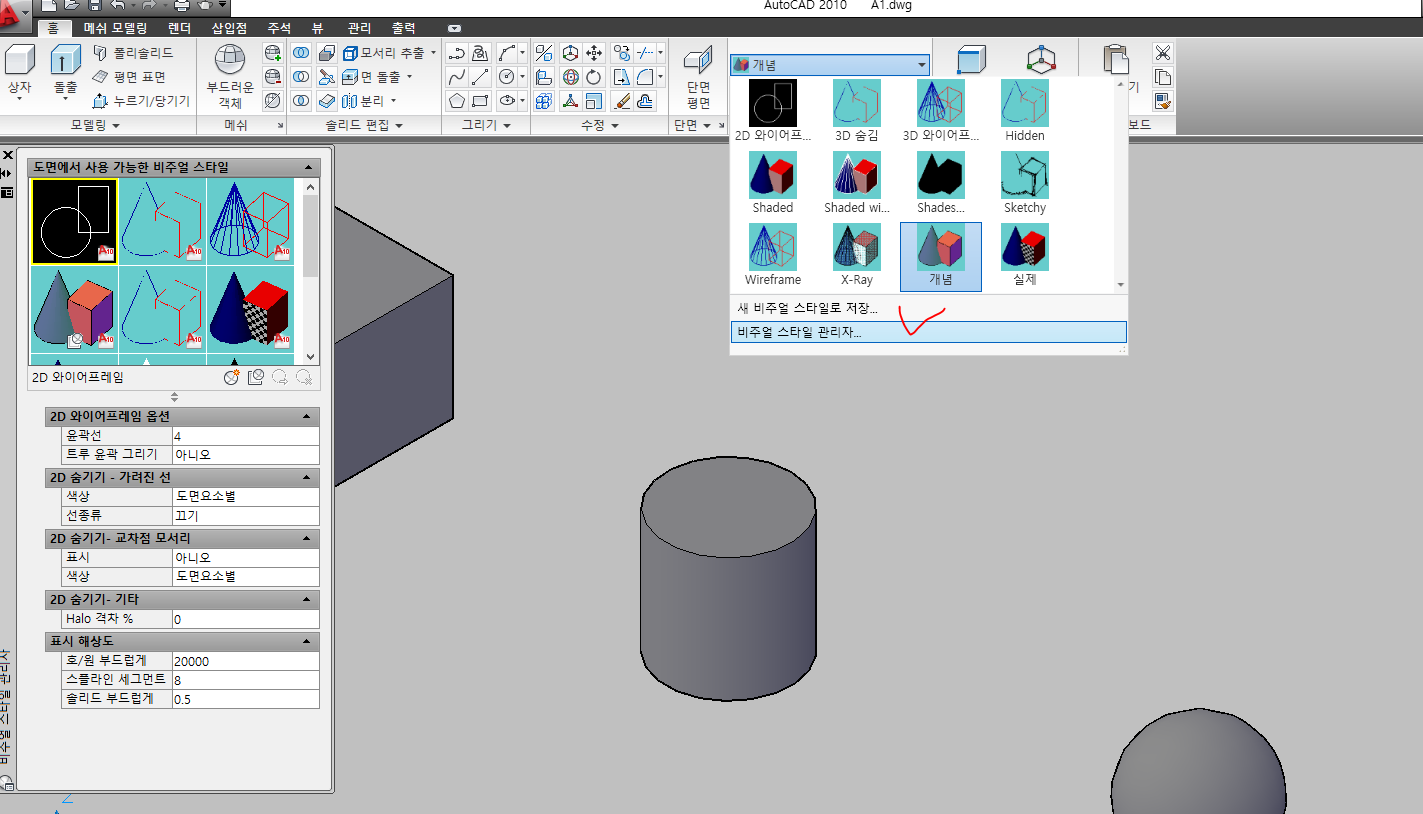Click the cut (scissors) icon
The height and width of the screenshot is (814, 1423).
(1162, 53)
